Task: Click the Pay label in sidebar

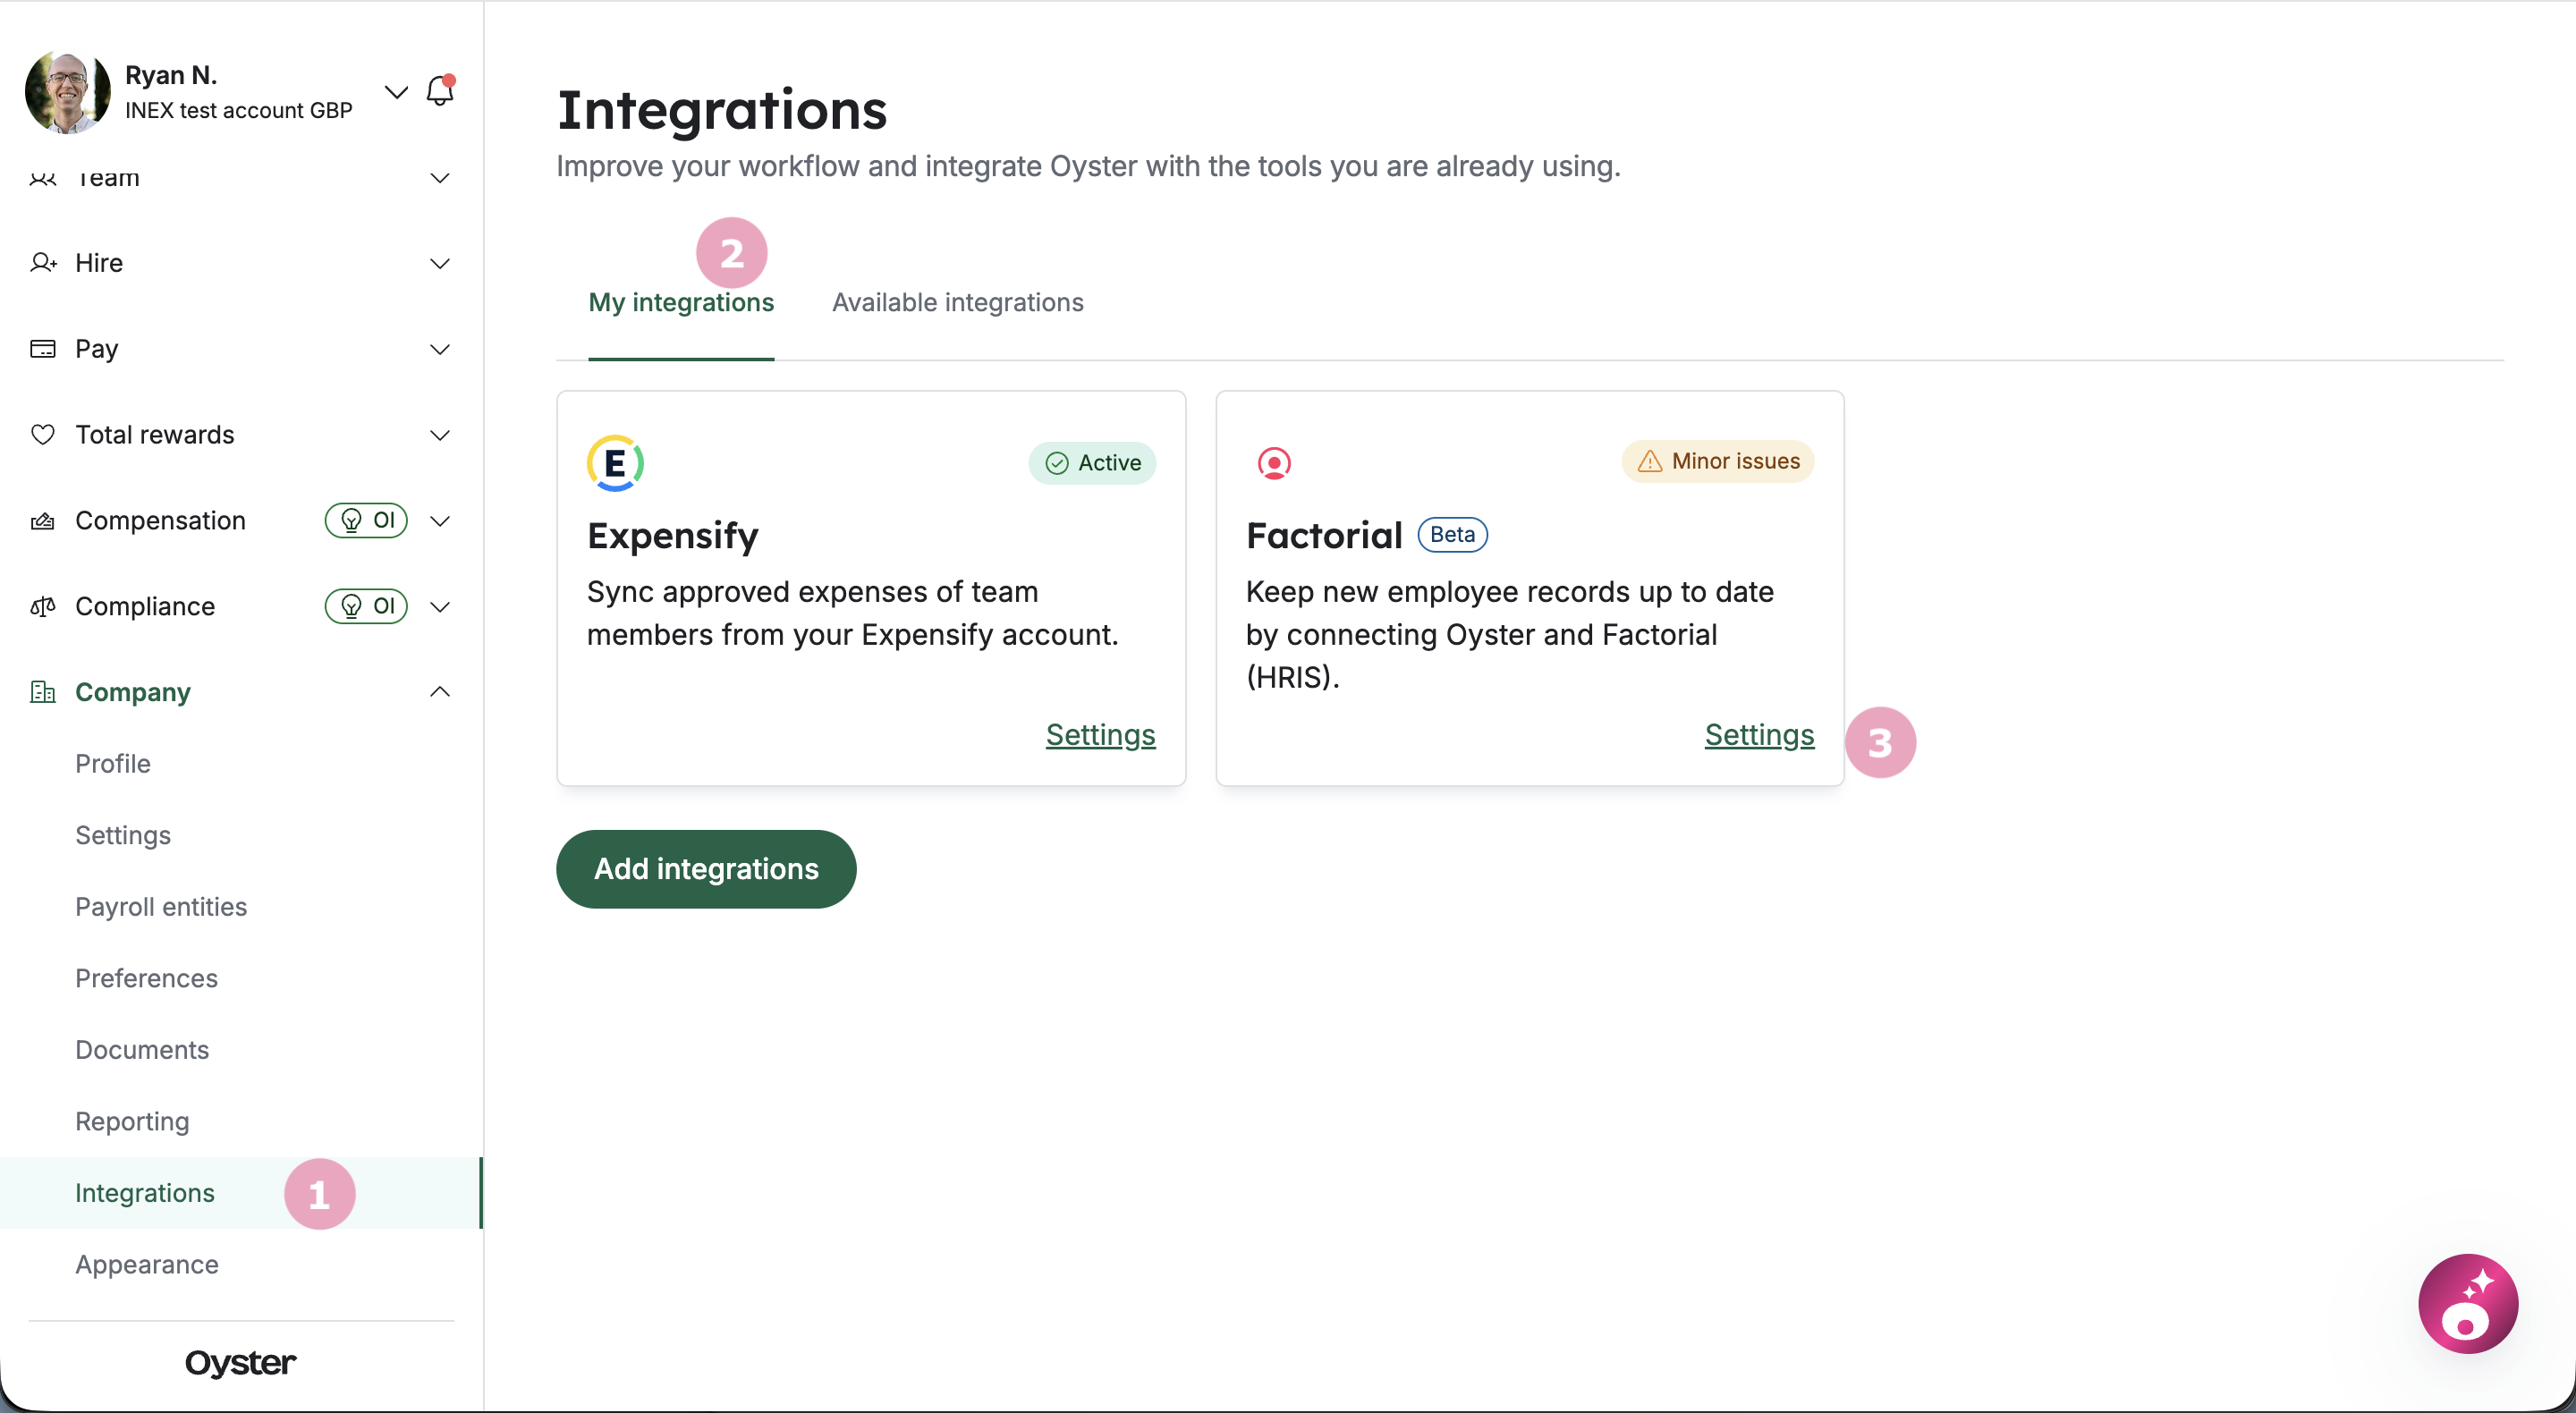Action: tap(97, 349)
